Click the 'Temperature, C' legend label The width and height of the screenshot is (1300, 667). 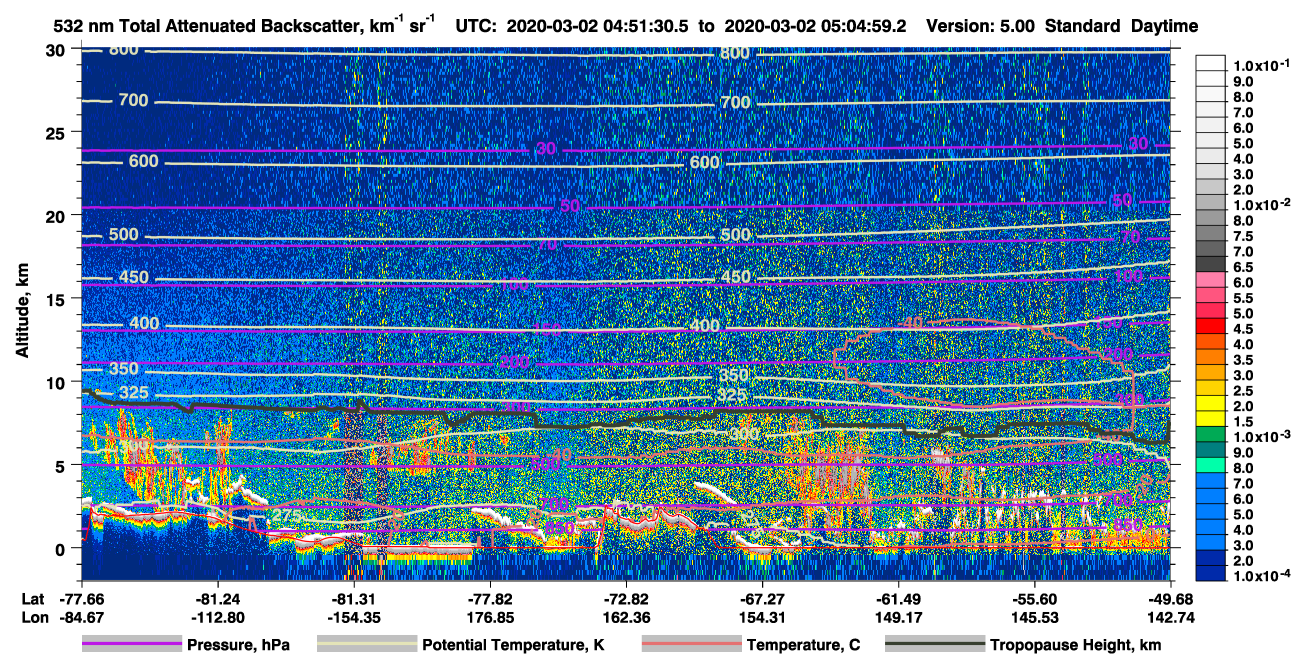(x=803, y=646)
